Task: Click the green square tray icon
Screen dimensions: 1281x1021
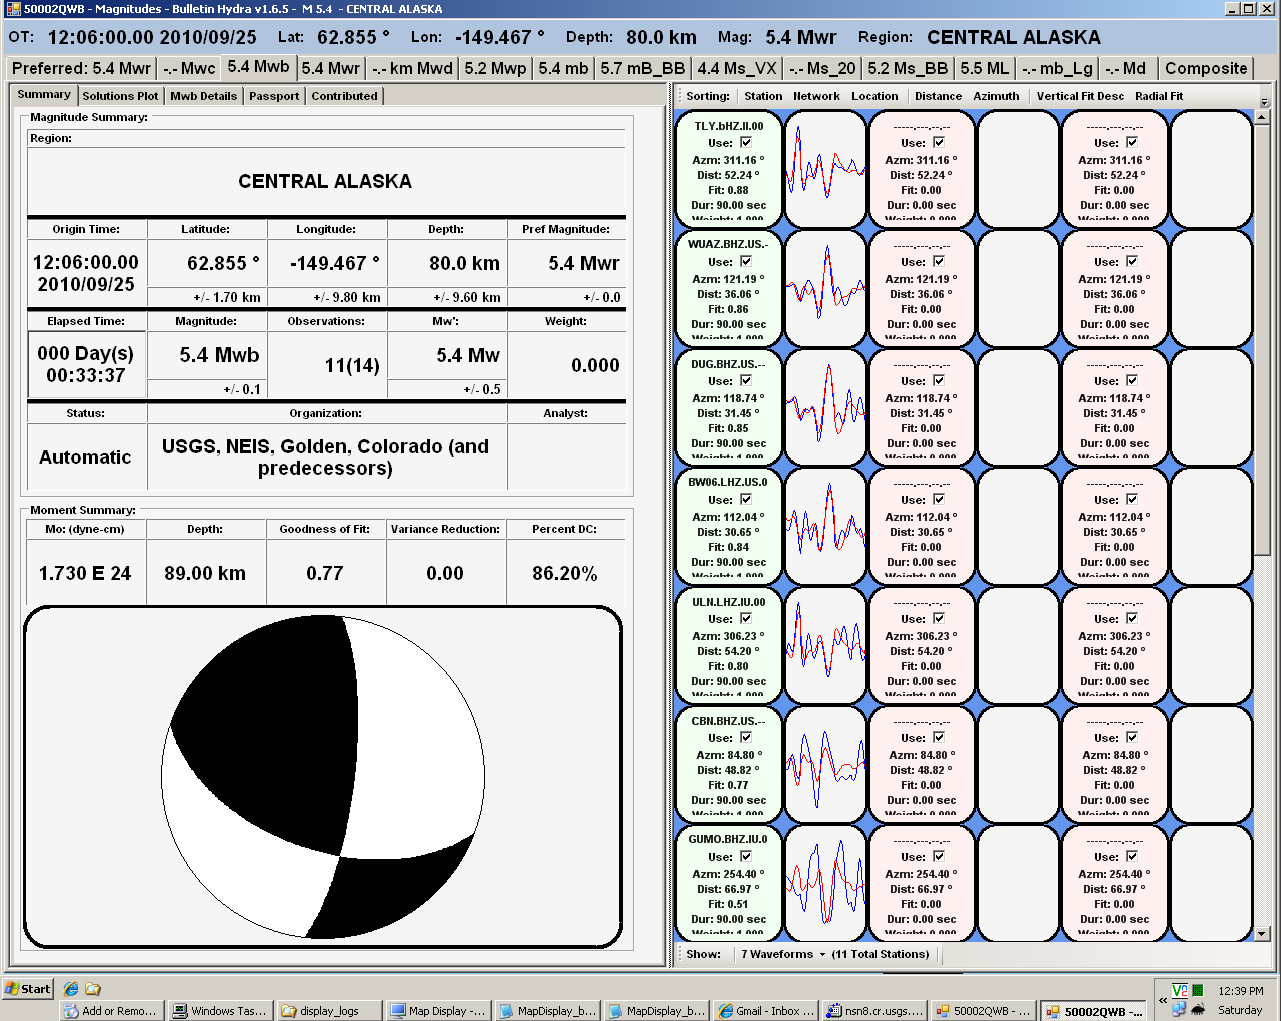Action: click(1197, 991)
